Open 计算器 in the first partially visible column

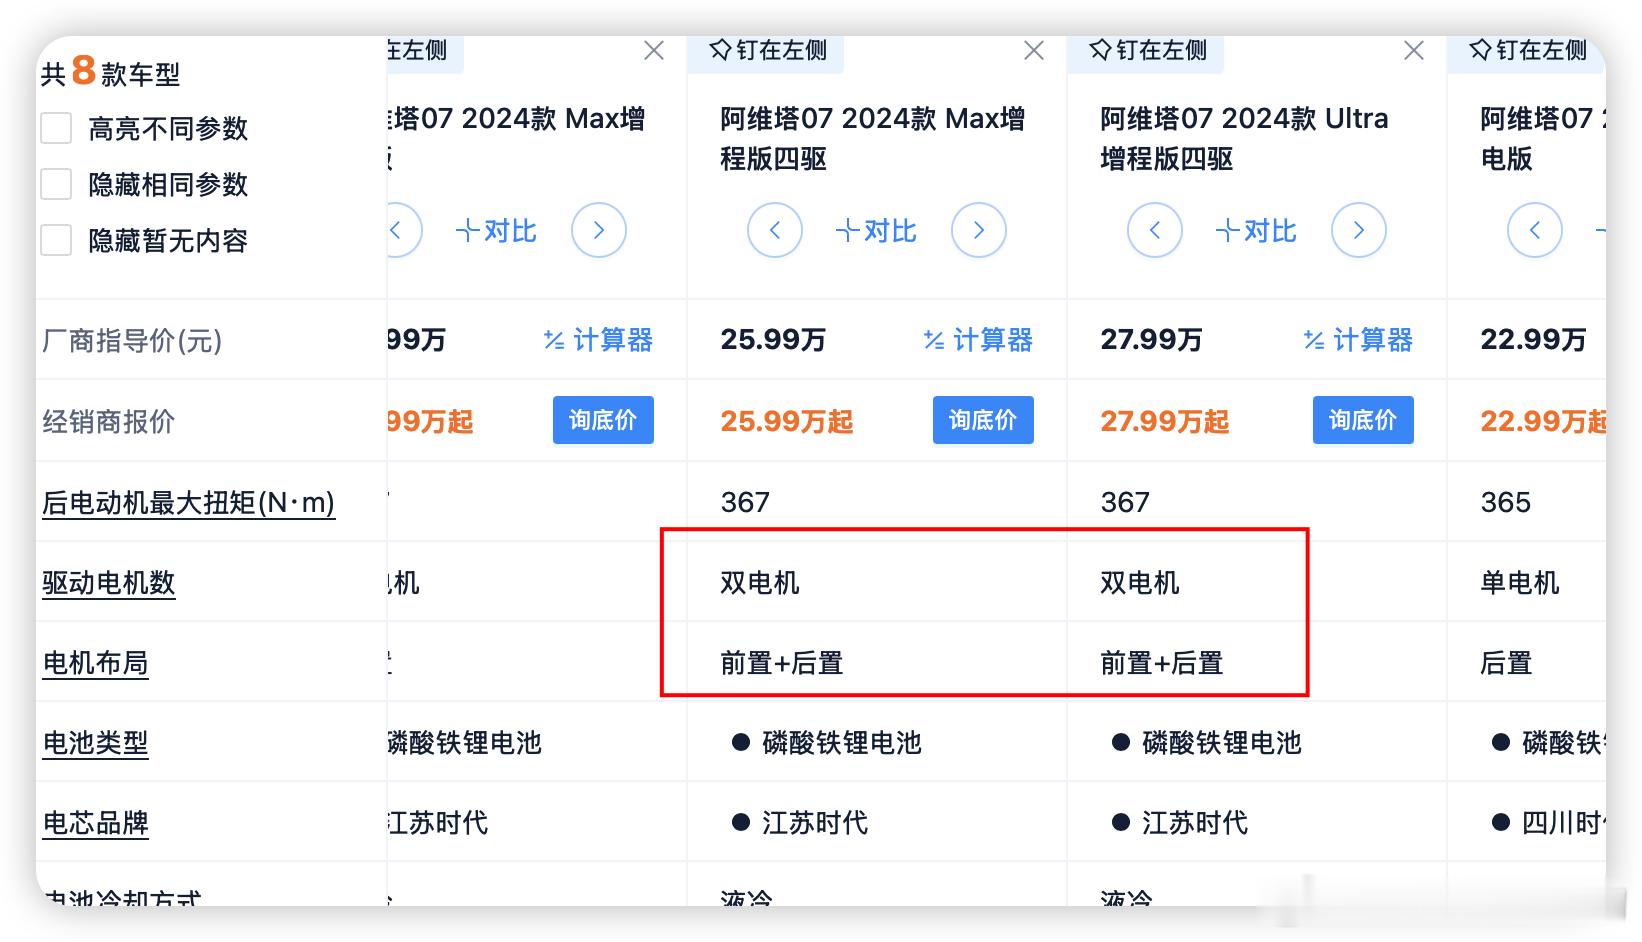point(598,341)
